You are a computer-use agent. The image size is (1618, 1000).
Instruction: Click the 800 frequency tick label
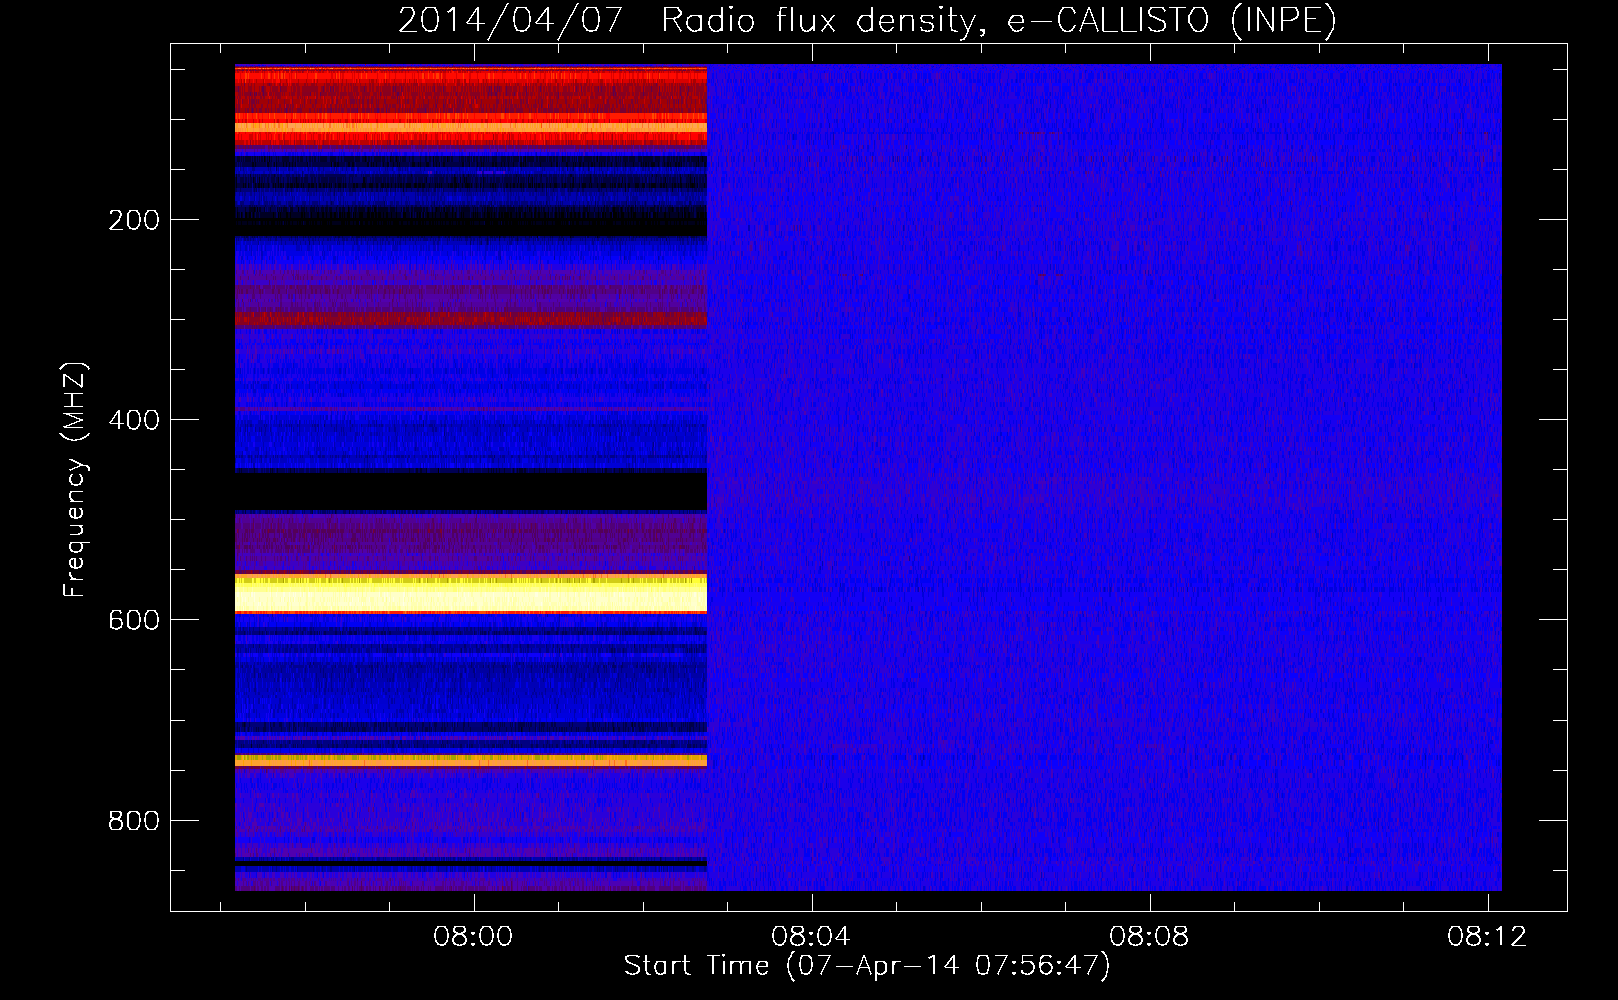coord(134,820)
